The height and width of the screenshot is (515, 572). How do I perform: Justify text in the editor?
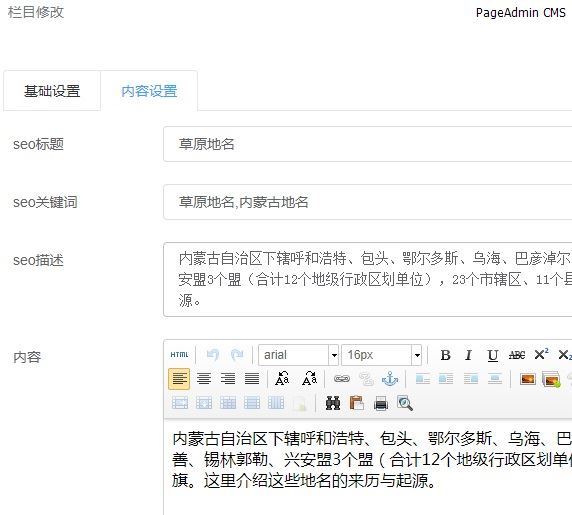coord(252,379)
